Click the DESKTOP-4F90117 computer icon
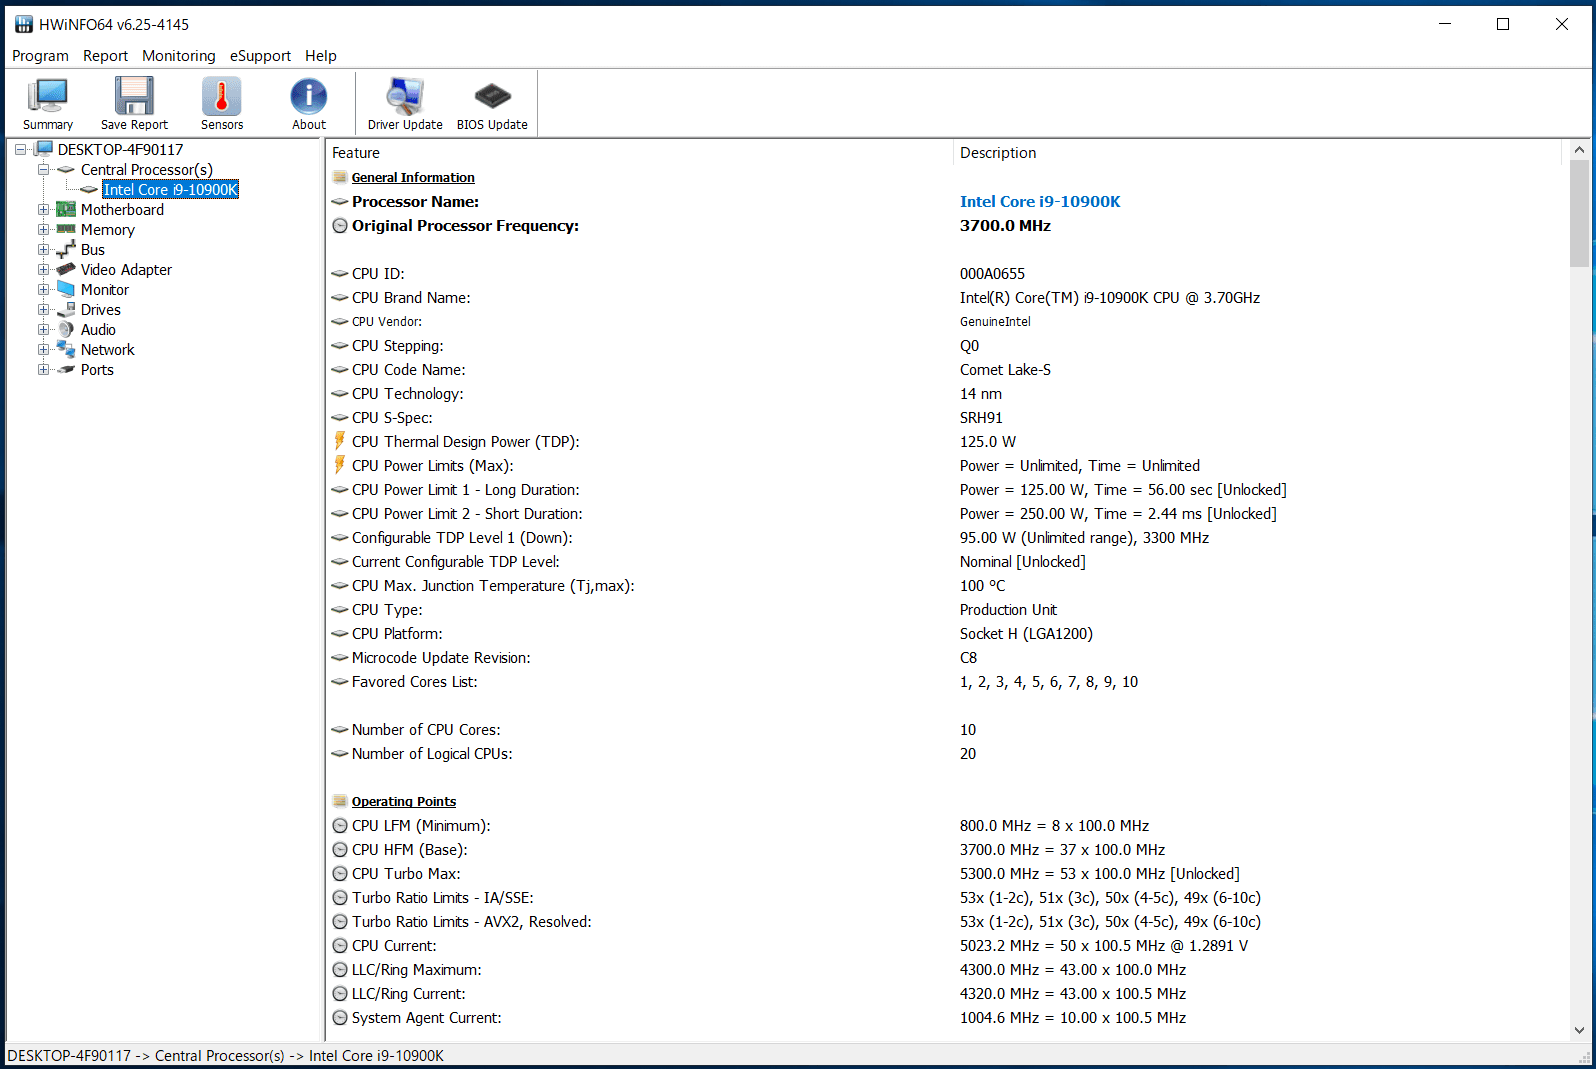The height and width of the screenshot is (1069, 1596). tap(44, 149)
